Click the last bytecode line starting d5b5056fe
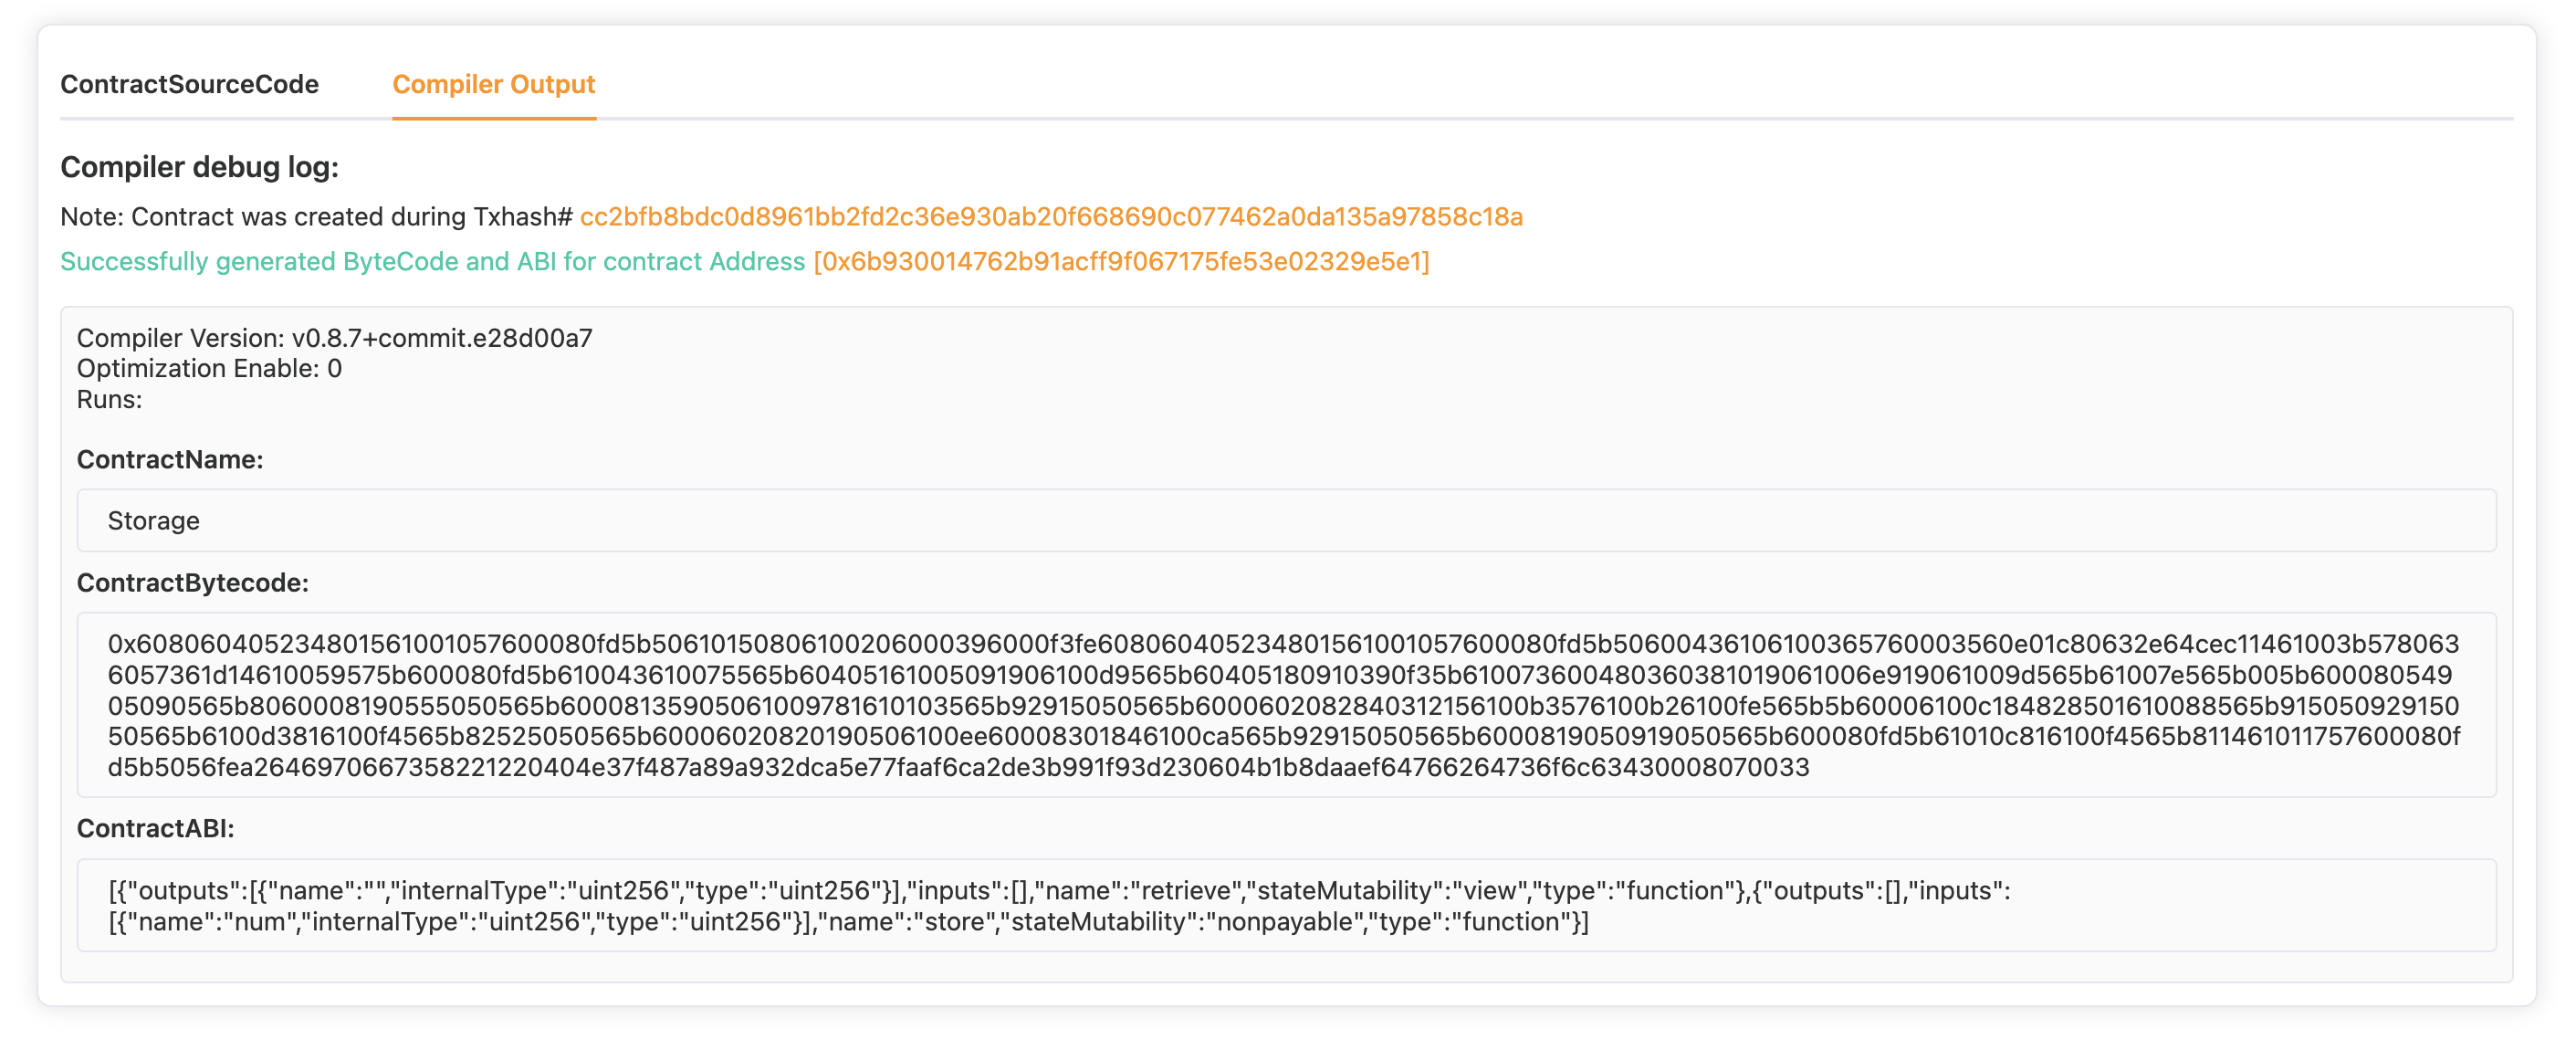Image resolution: width=2576 pixels, height=1050 pixels. pyautogui.click(x=958, y=768)
